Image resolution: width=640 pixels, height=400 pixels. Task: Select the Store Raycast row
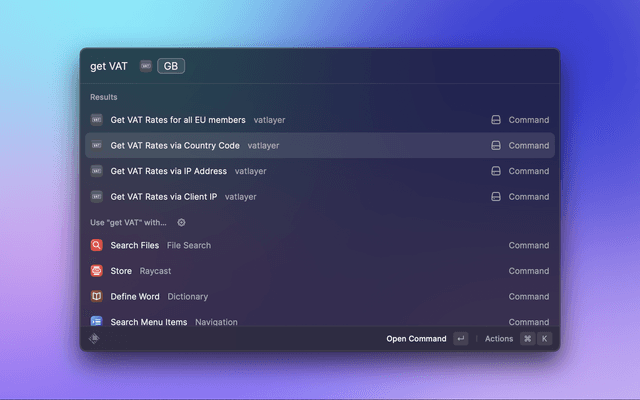[x=300, y=271]
